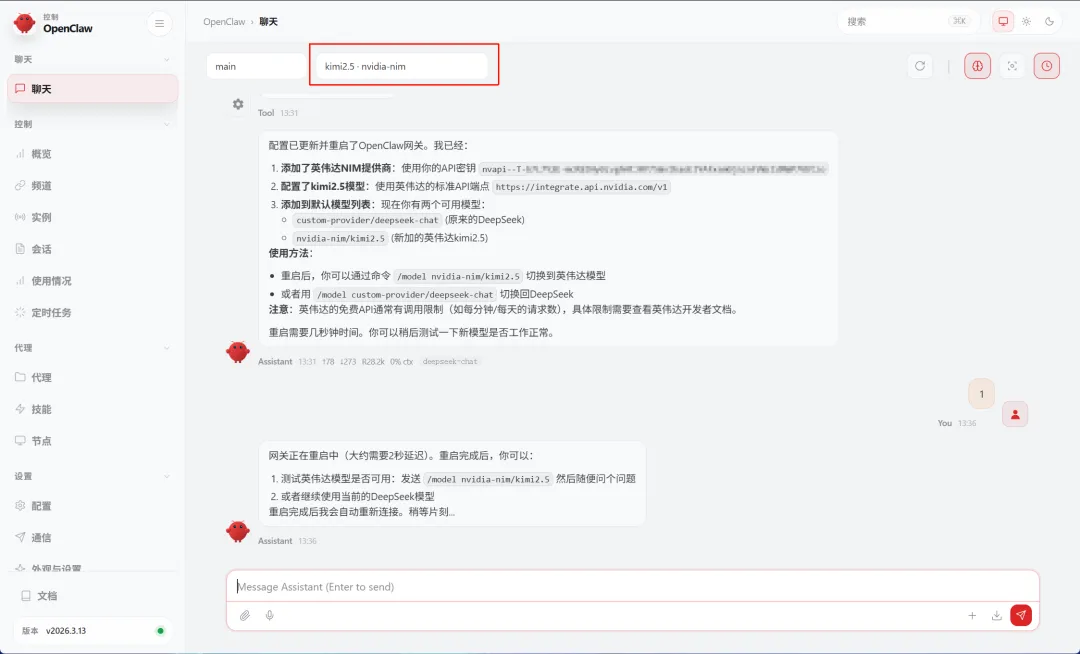This screenshot has width=1080, height=654.
Task: Collapse the 聊天 sidebar section chevron
Action: [167, 60]
